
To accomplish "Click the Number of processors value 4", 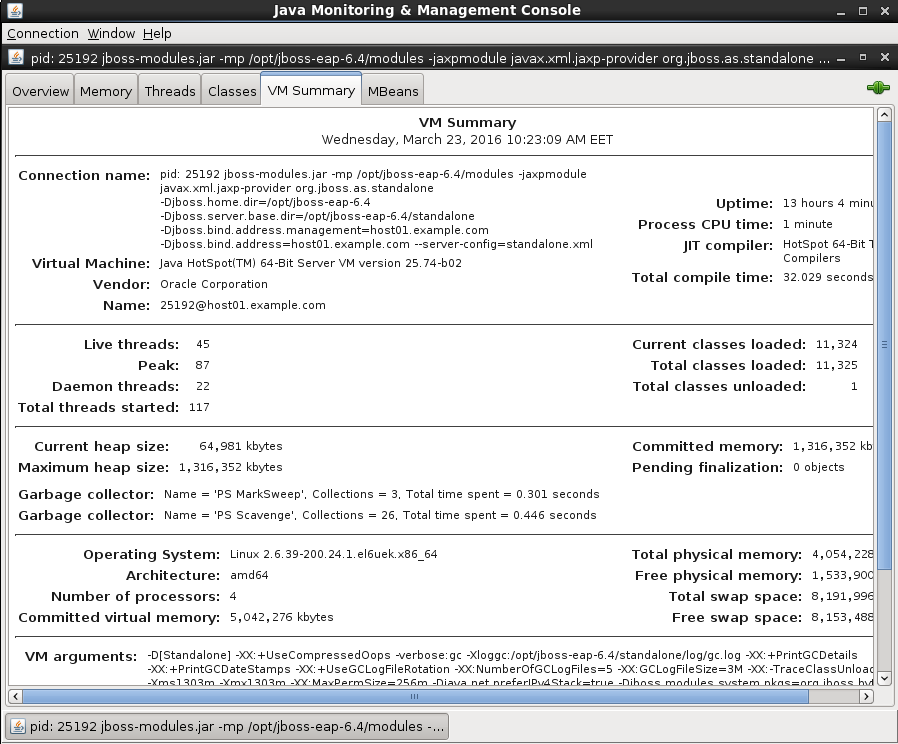I will click(233, 596).
